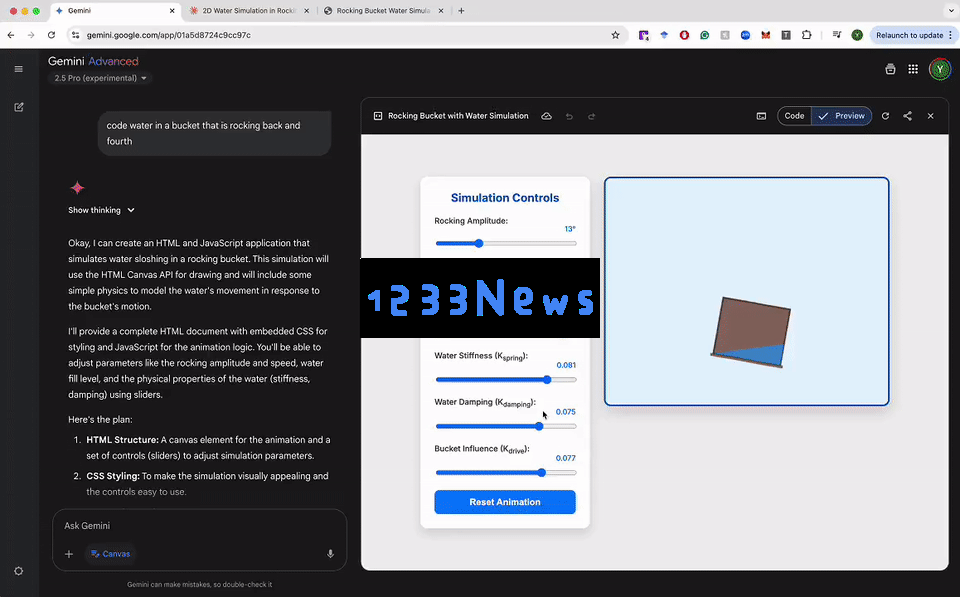Click the rocking bucket in the simulation canvas

pyautogui.click(x=751, y=332)
